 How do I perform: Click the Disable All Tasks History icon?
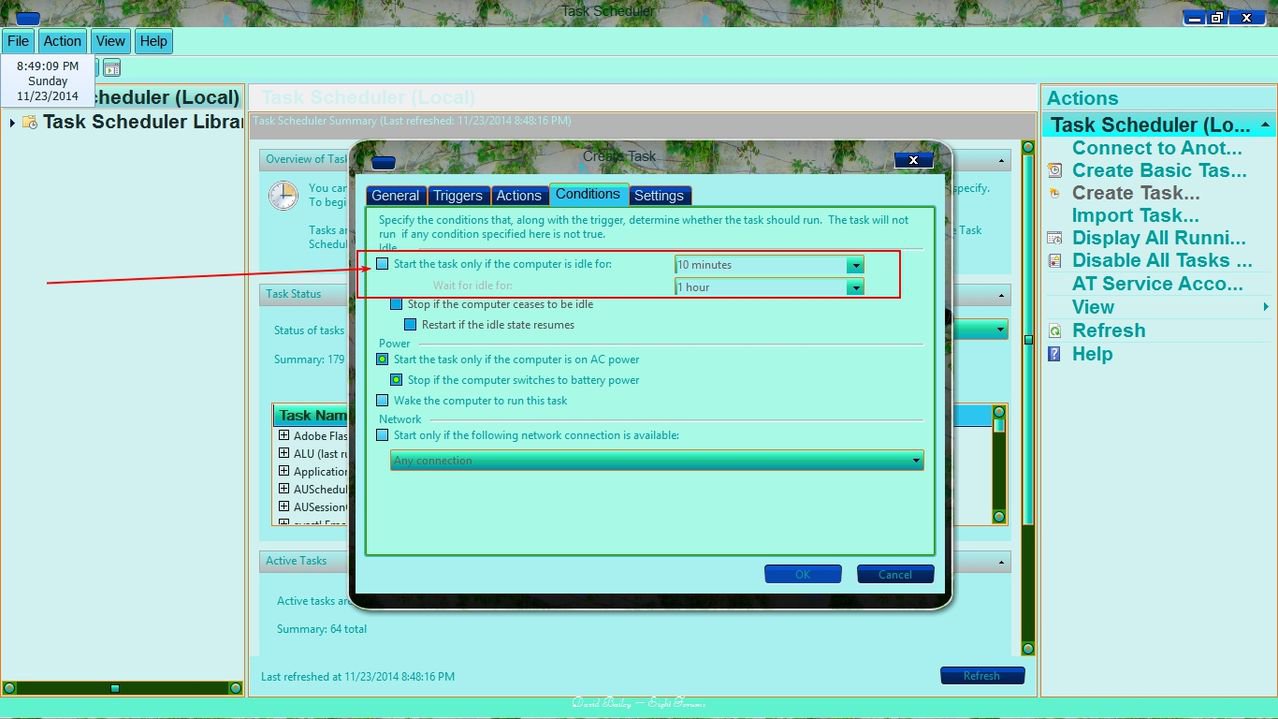coord(1054,260)
